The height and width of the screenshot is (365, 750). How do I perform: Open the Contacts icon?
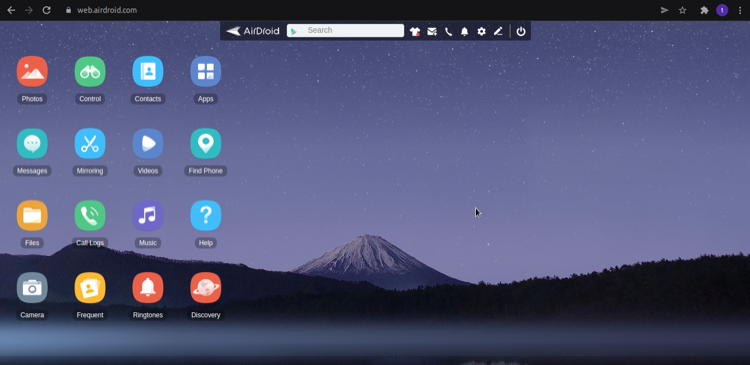tap(148, 71)
